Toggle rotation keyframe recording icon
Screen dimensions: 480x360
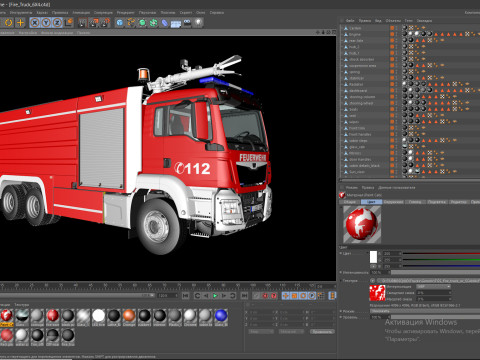pos(303,296)
